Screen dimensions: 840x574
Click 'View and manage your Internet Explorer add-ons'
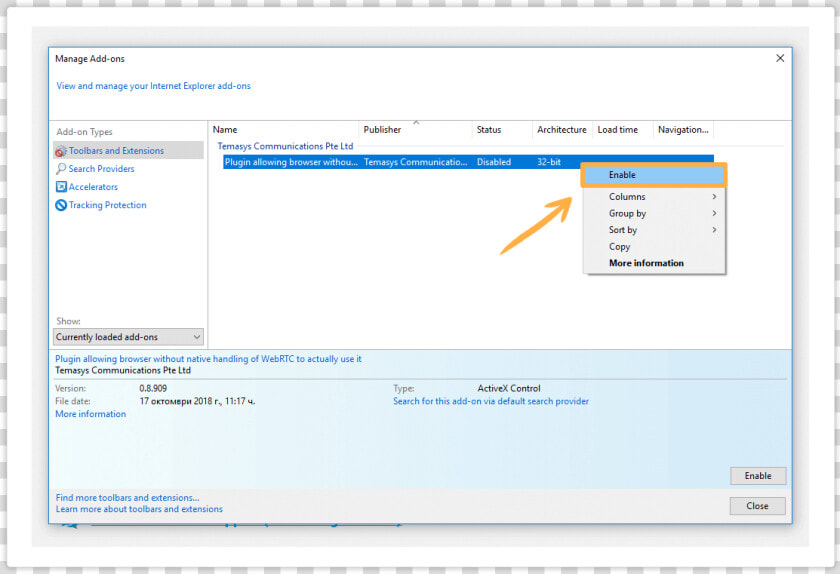[x=153, y=86]
